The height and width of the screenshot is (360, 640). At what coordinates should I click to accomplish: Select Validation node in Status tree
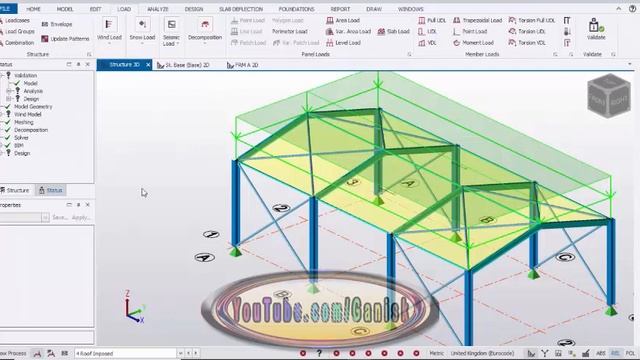pyautogui.click(x=25, y=76)
